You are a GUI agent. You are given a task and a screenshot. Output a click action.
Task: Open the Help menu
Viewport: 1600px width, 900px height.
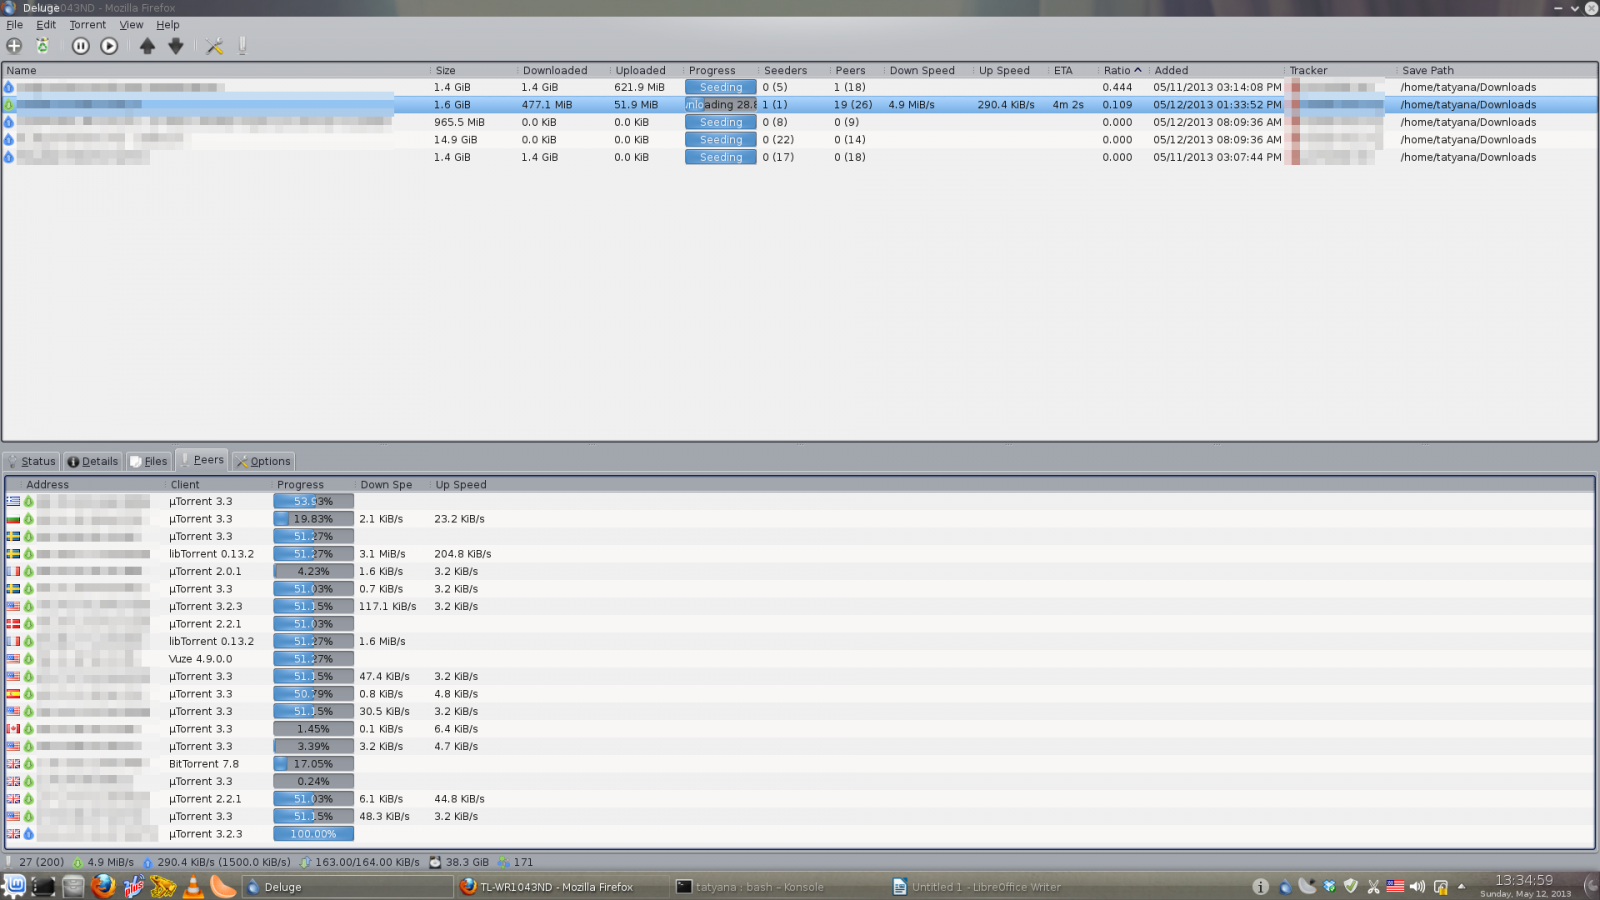[x=168, y=25]
